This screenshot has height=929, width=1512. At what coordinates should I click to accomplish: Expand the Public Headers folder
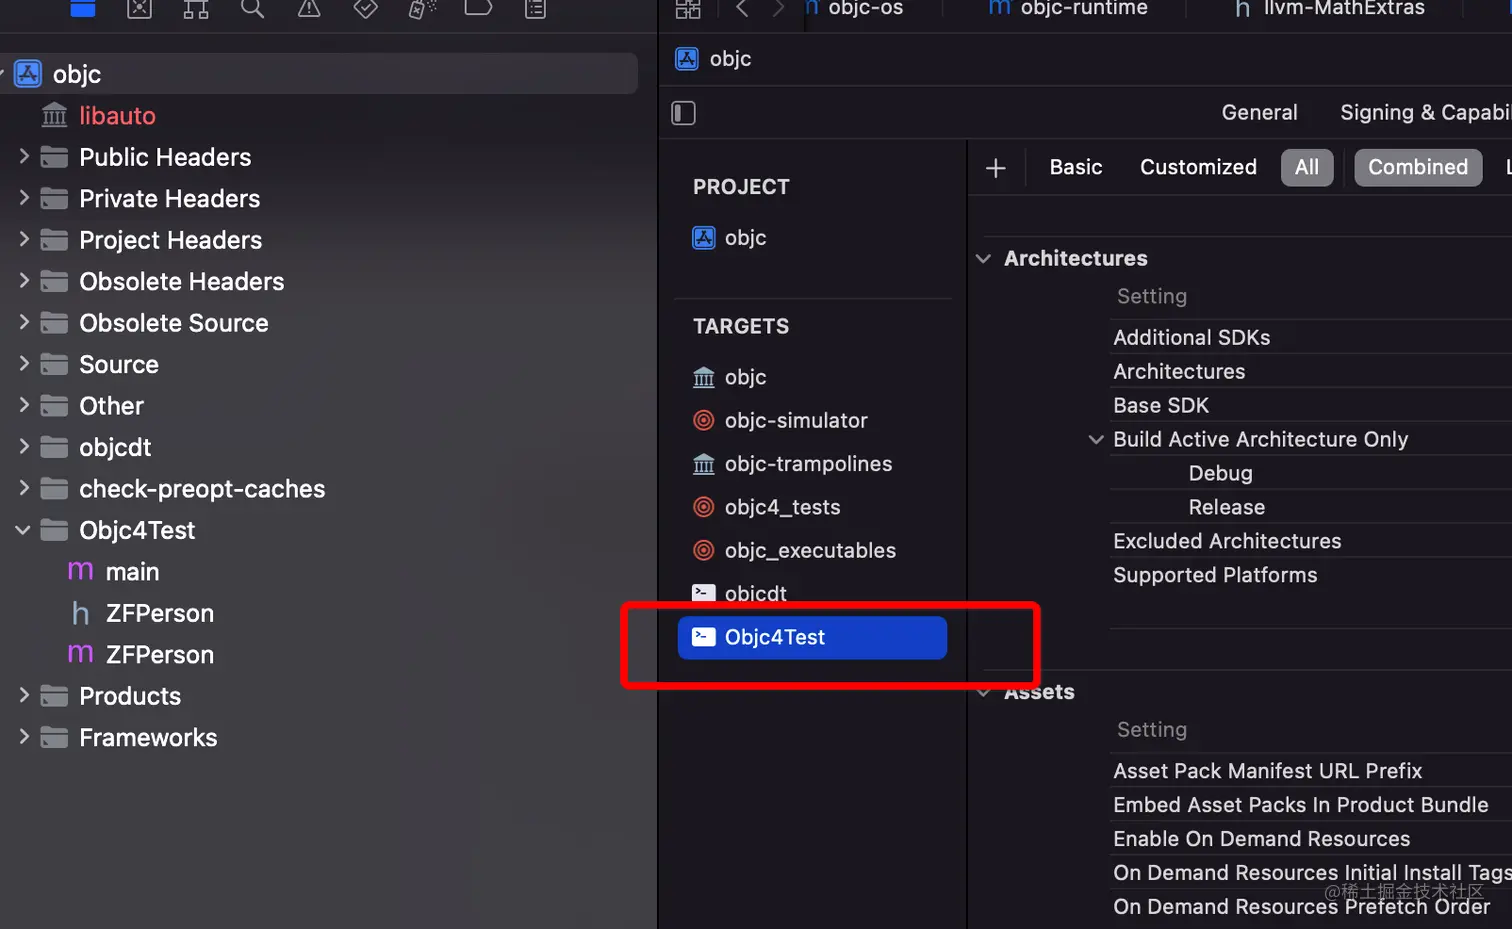click(24, 157)
